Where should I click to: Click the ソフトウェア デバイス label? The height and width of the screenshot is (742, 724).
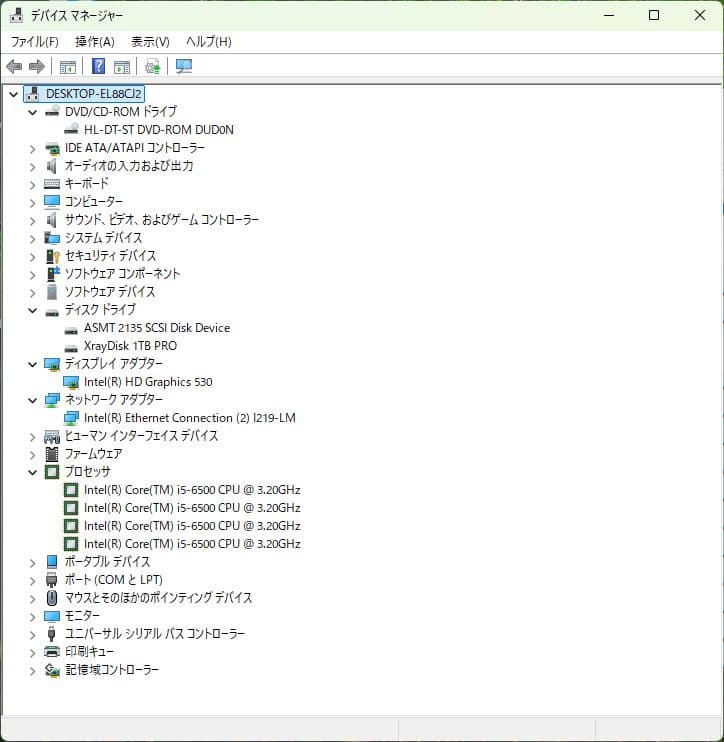click(110, 292)
